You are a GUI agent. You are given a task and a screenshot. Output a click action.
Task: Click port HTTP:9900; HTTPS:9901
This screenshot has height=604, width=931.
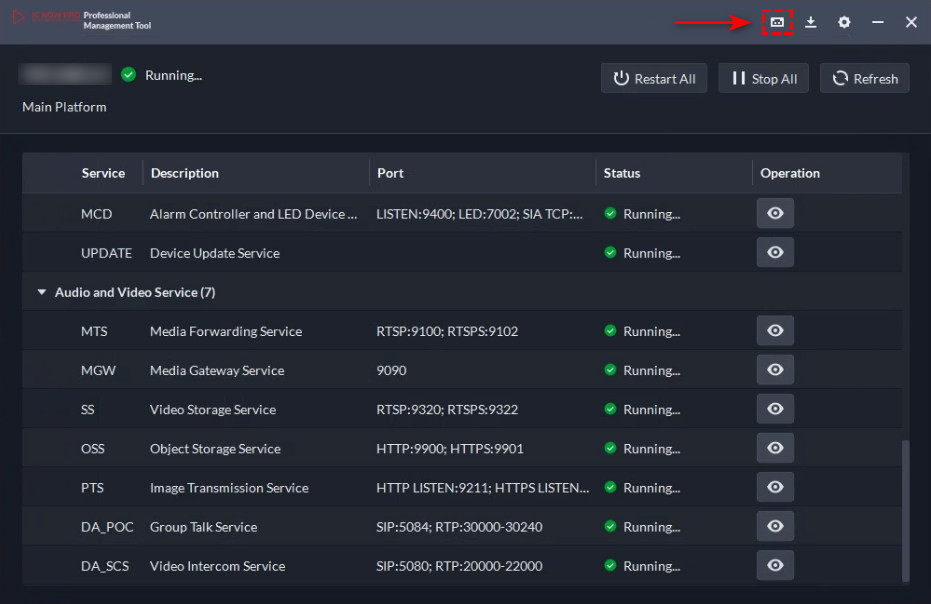click(449, 449)
